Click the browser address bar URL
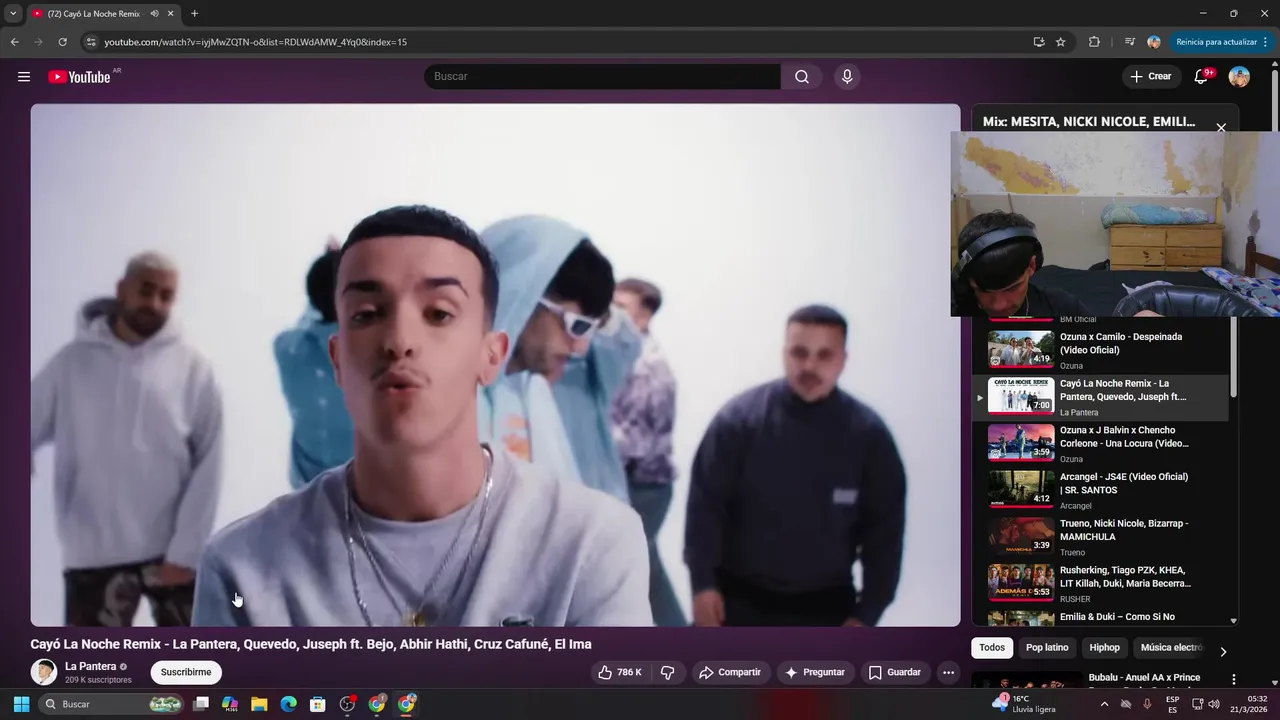The height and width of the screenshot is (720, 1280). click(255, 42)
